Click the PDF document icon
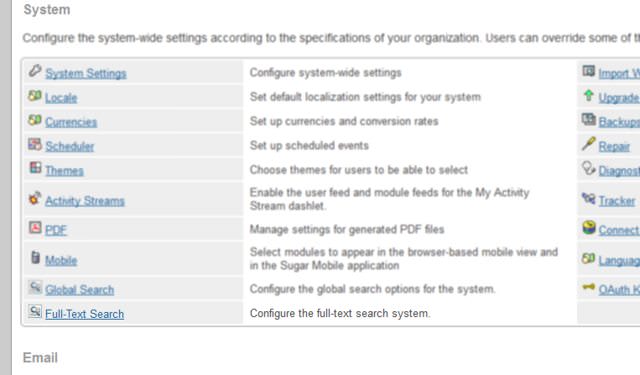 [x=35, y=227]
